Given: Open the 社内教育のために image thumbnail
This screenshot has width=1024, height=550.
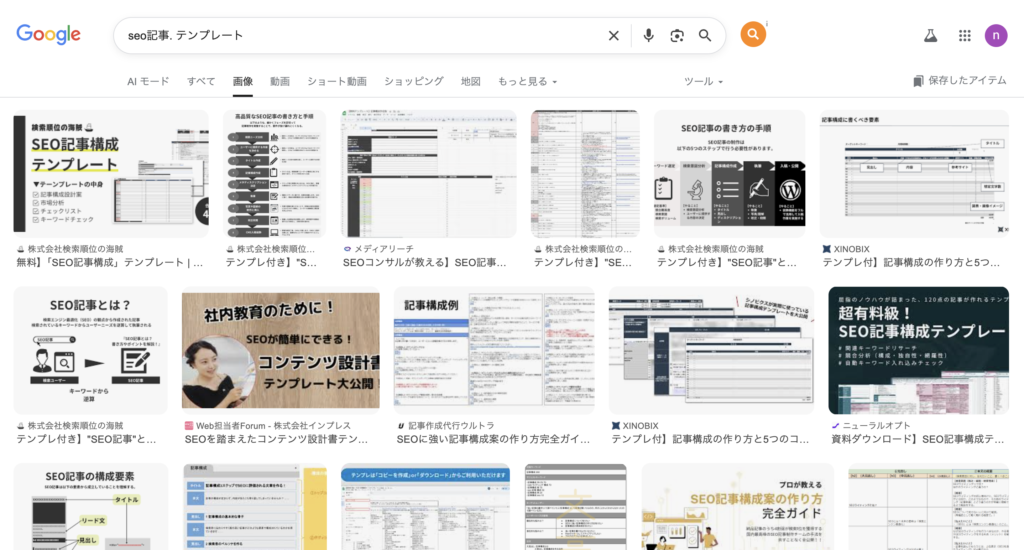Looking at the screenshot, I should (281, 350).
